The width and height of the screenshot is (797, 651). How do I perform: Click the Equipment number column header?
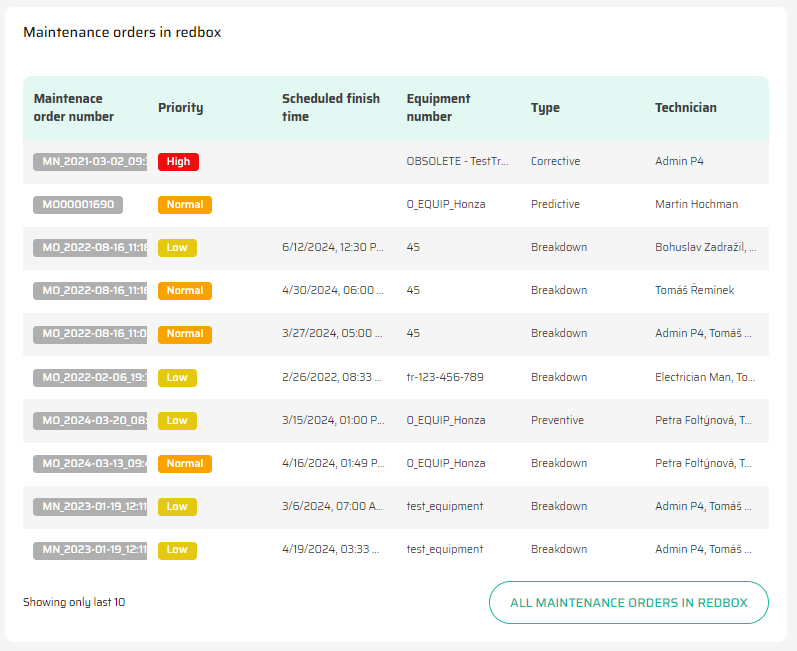(438, 108)
